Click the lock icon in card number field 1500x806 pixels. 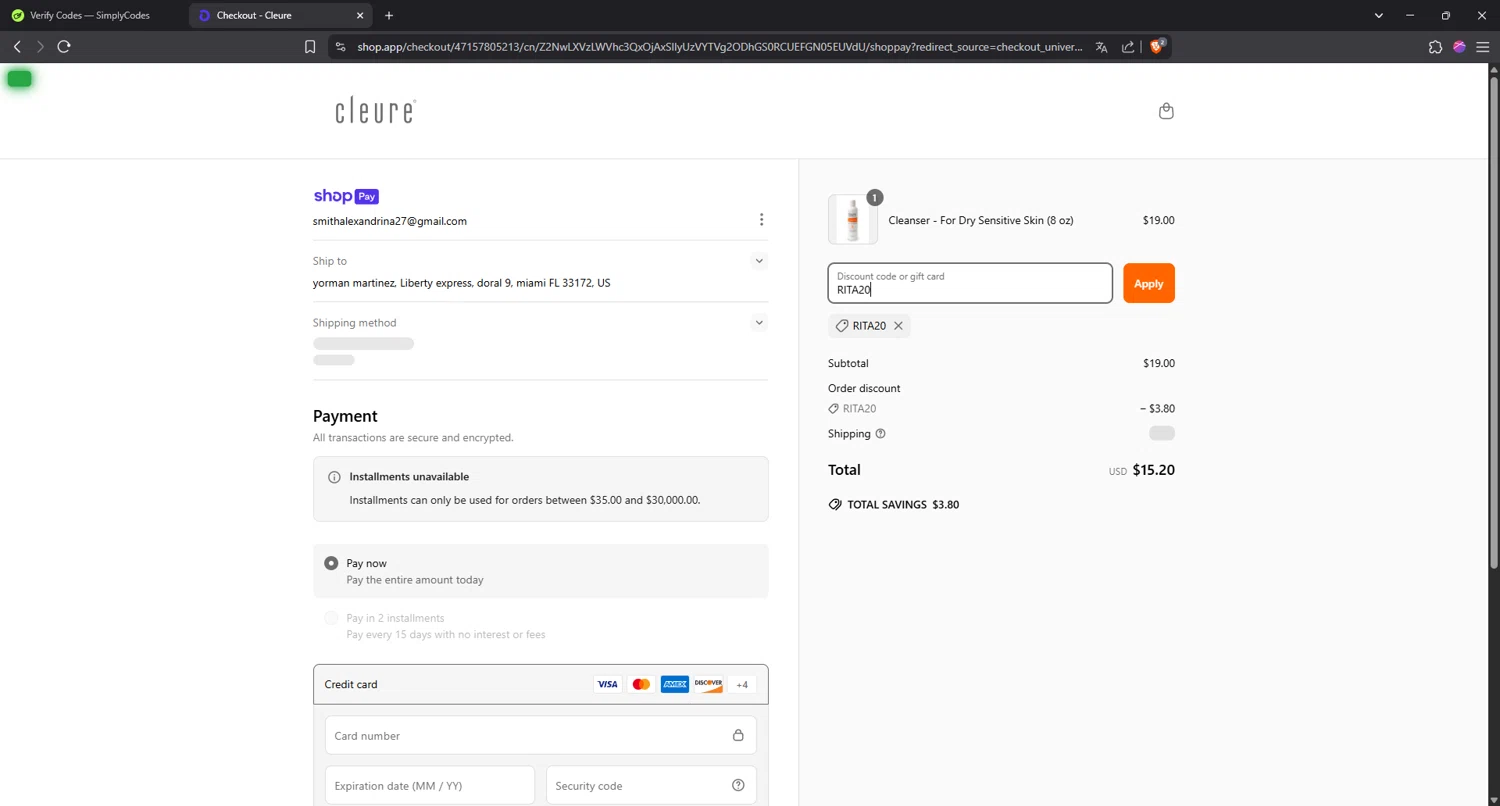coord(738,736)
